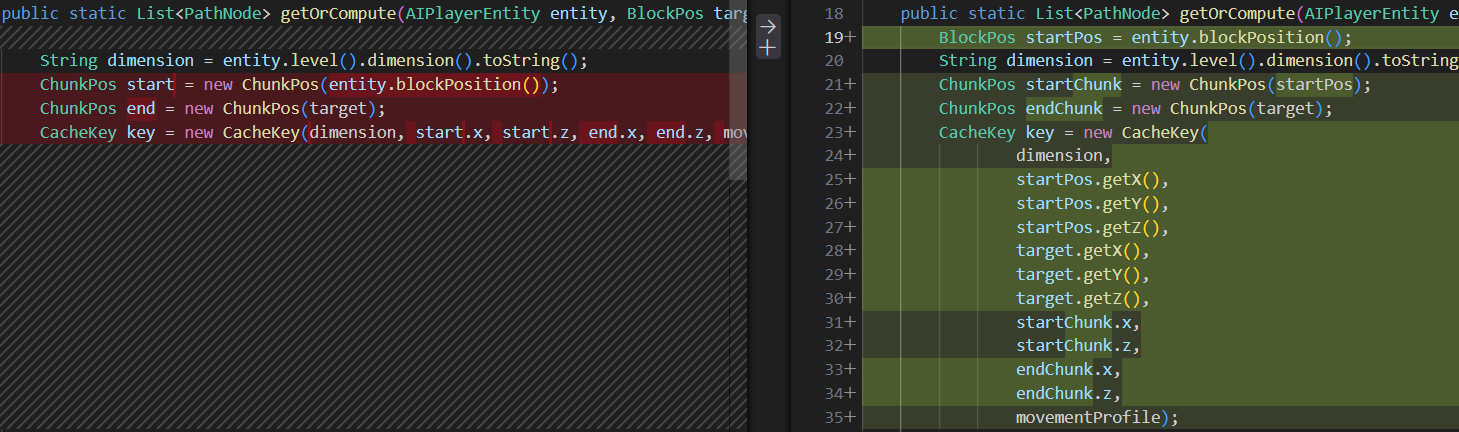Image resolution: width=1459 pixels, height=432 pixels.
Task: Click the revert change arrow icon
Action: click(x=768, y=27)
